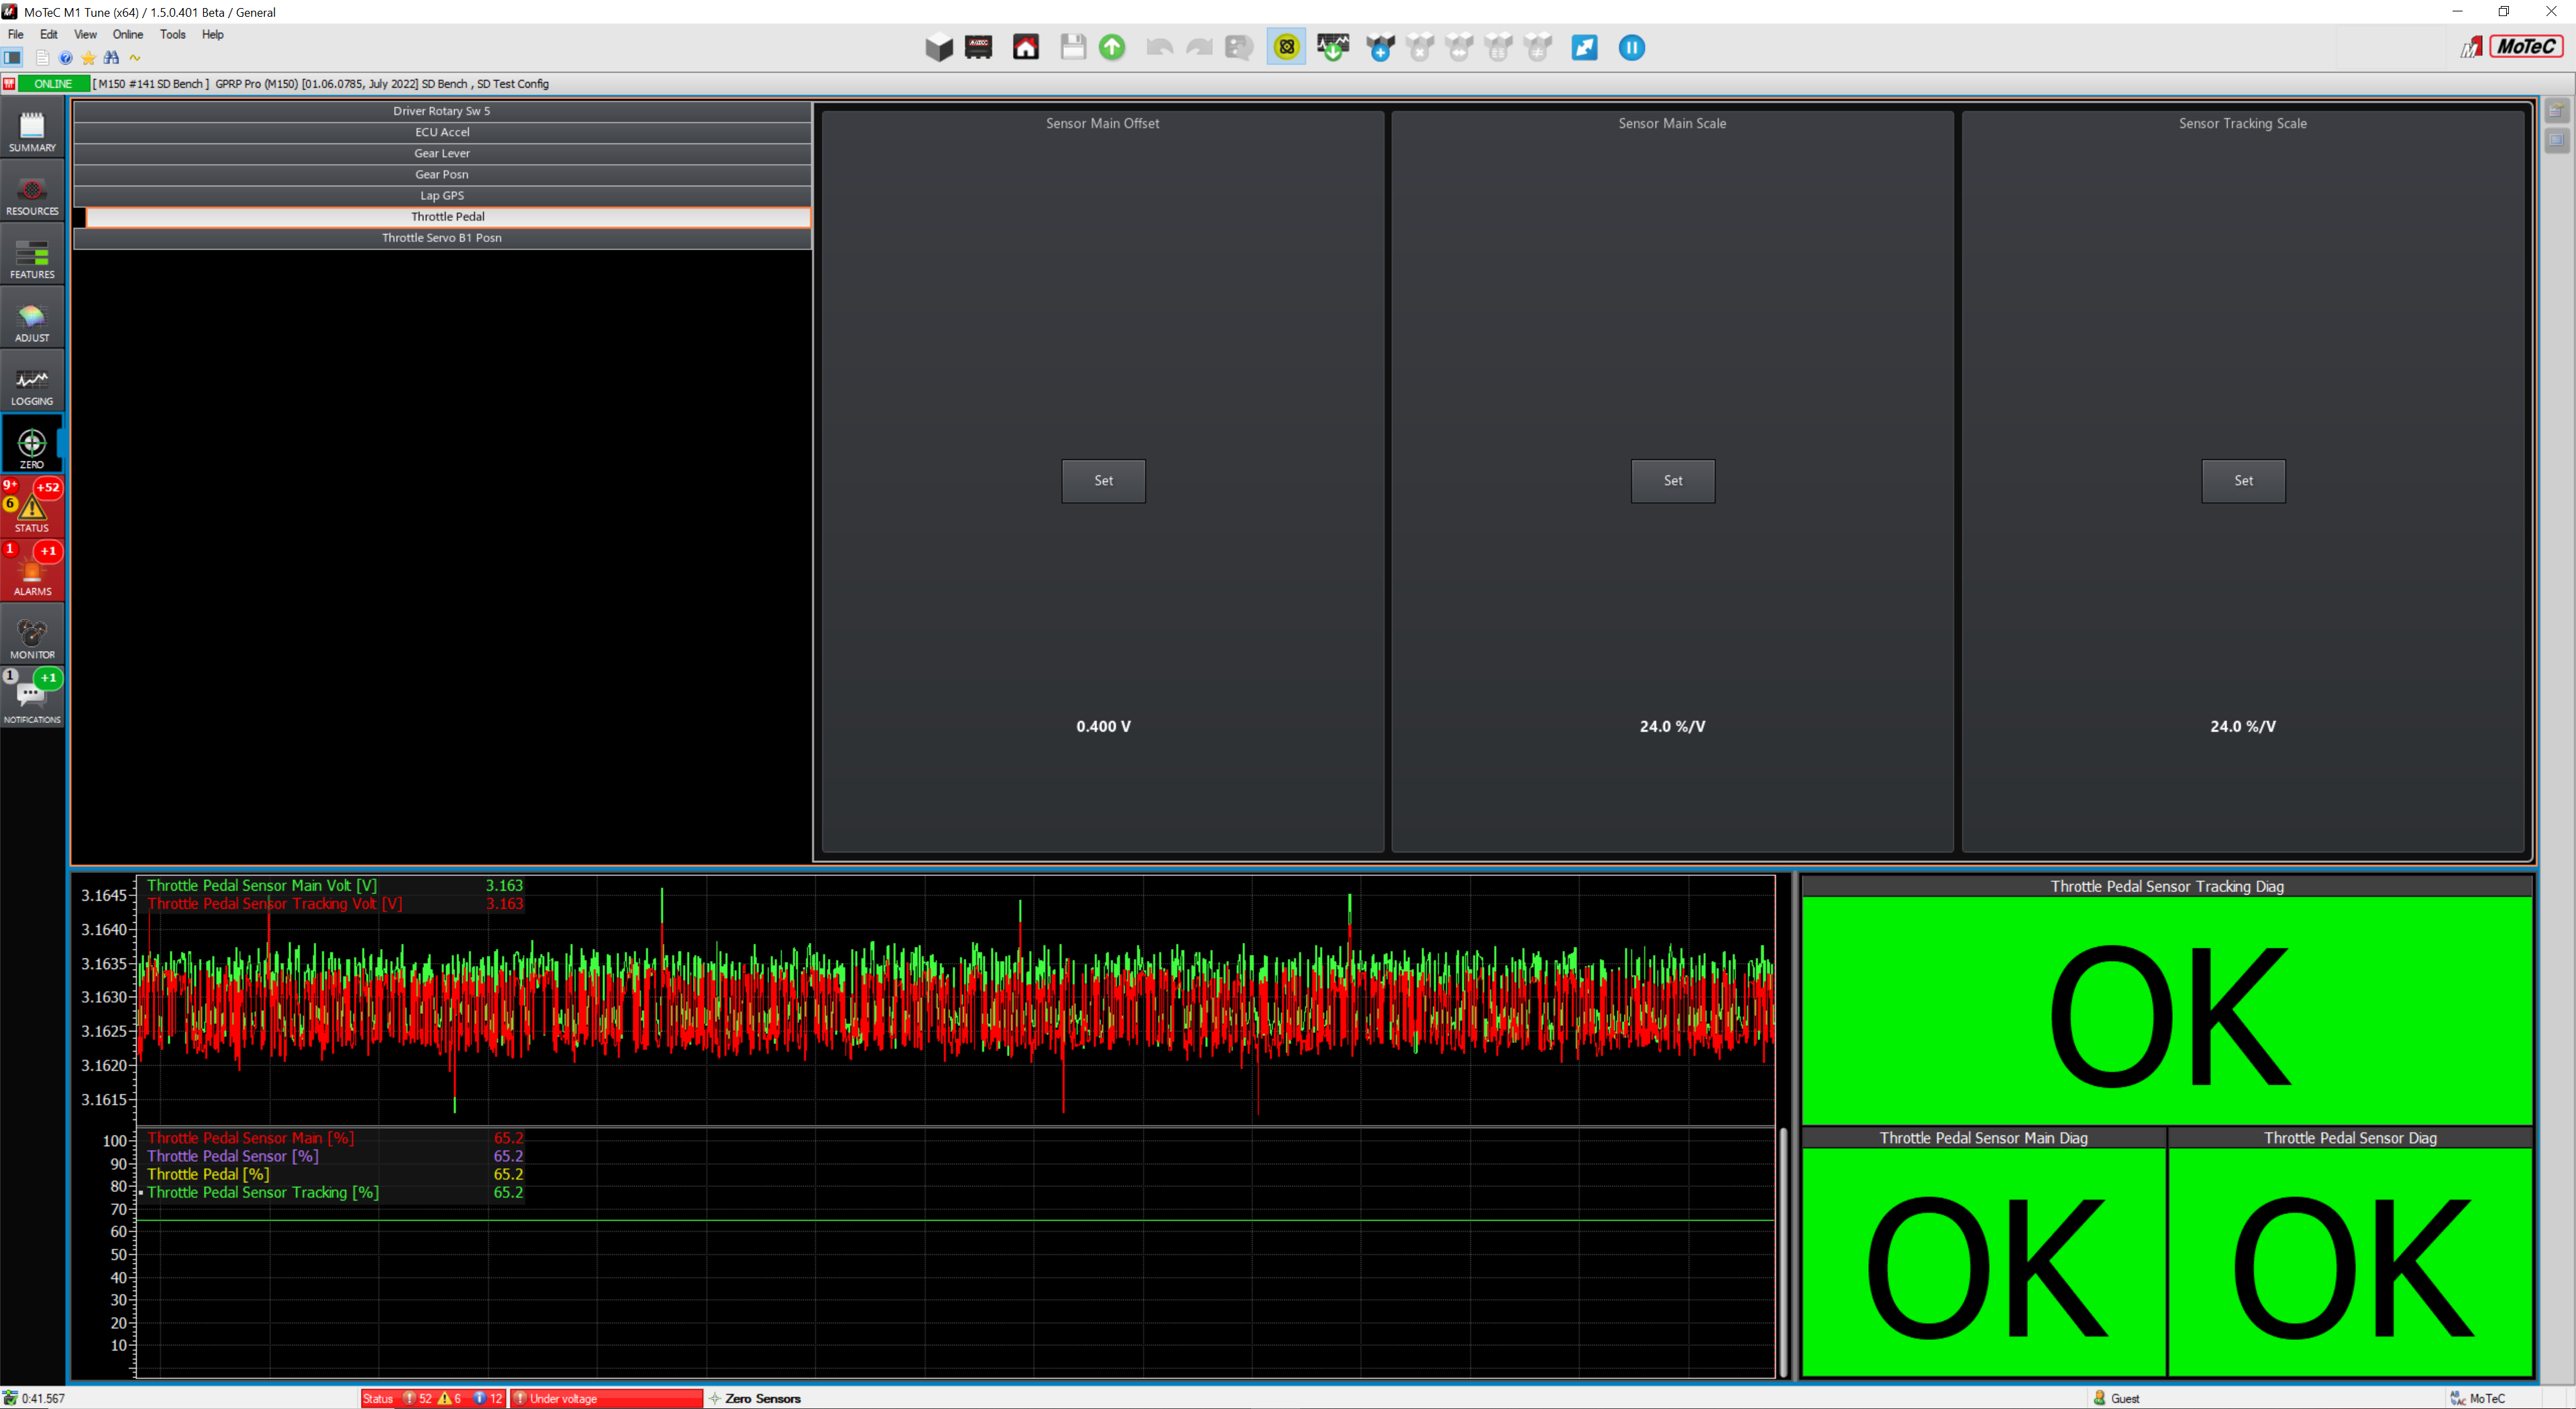Select Throttle Servo B1 Posn in list
The image size is (2576, 1409).
(x=441, y=238)
